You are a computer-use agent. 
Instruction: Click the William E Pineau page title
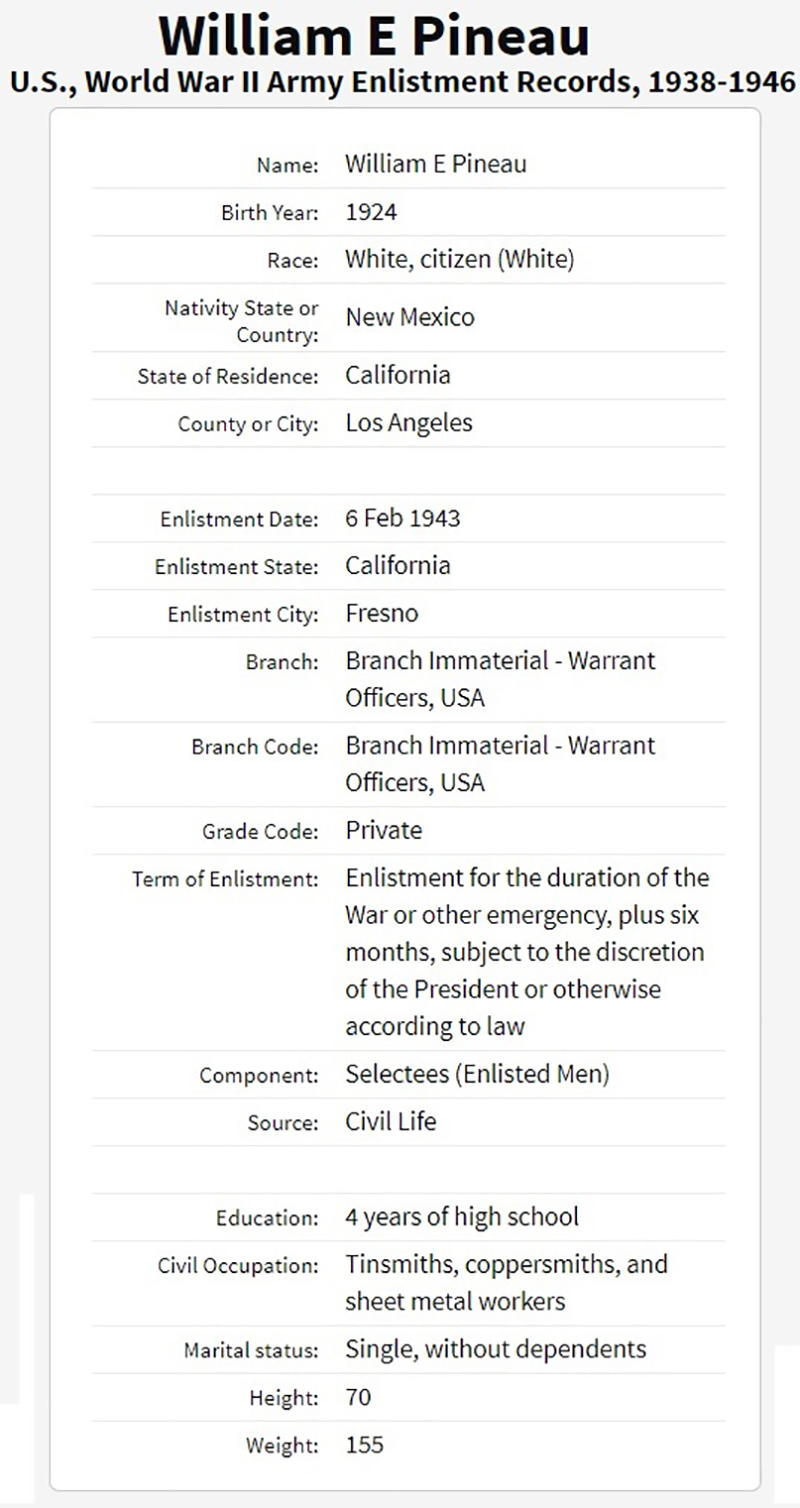(373, 38)
